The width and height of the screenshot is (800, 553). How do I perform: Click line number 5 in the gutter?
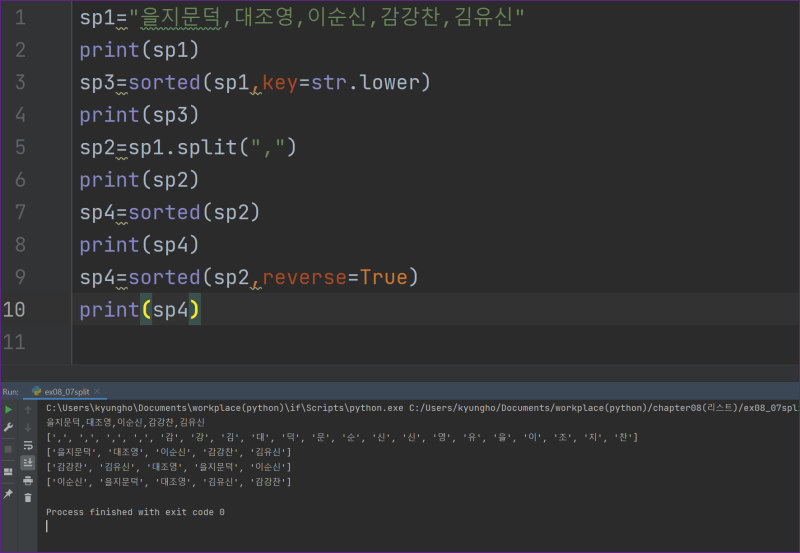click(20, 147)
